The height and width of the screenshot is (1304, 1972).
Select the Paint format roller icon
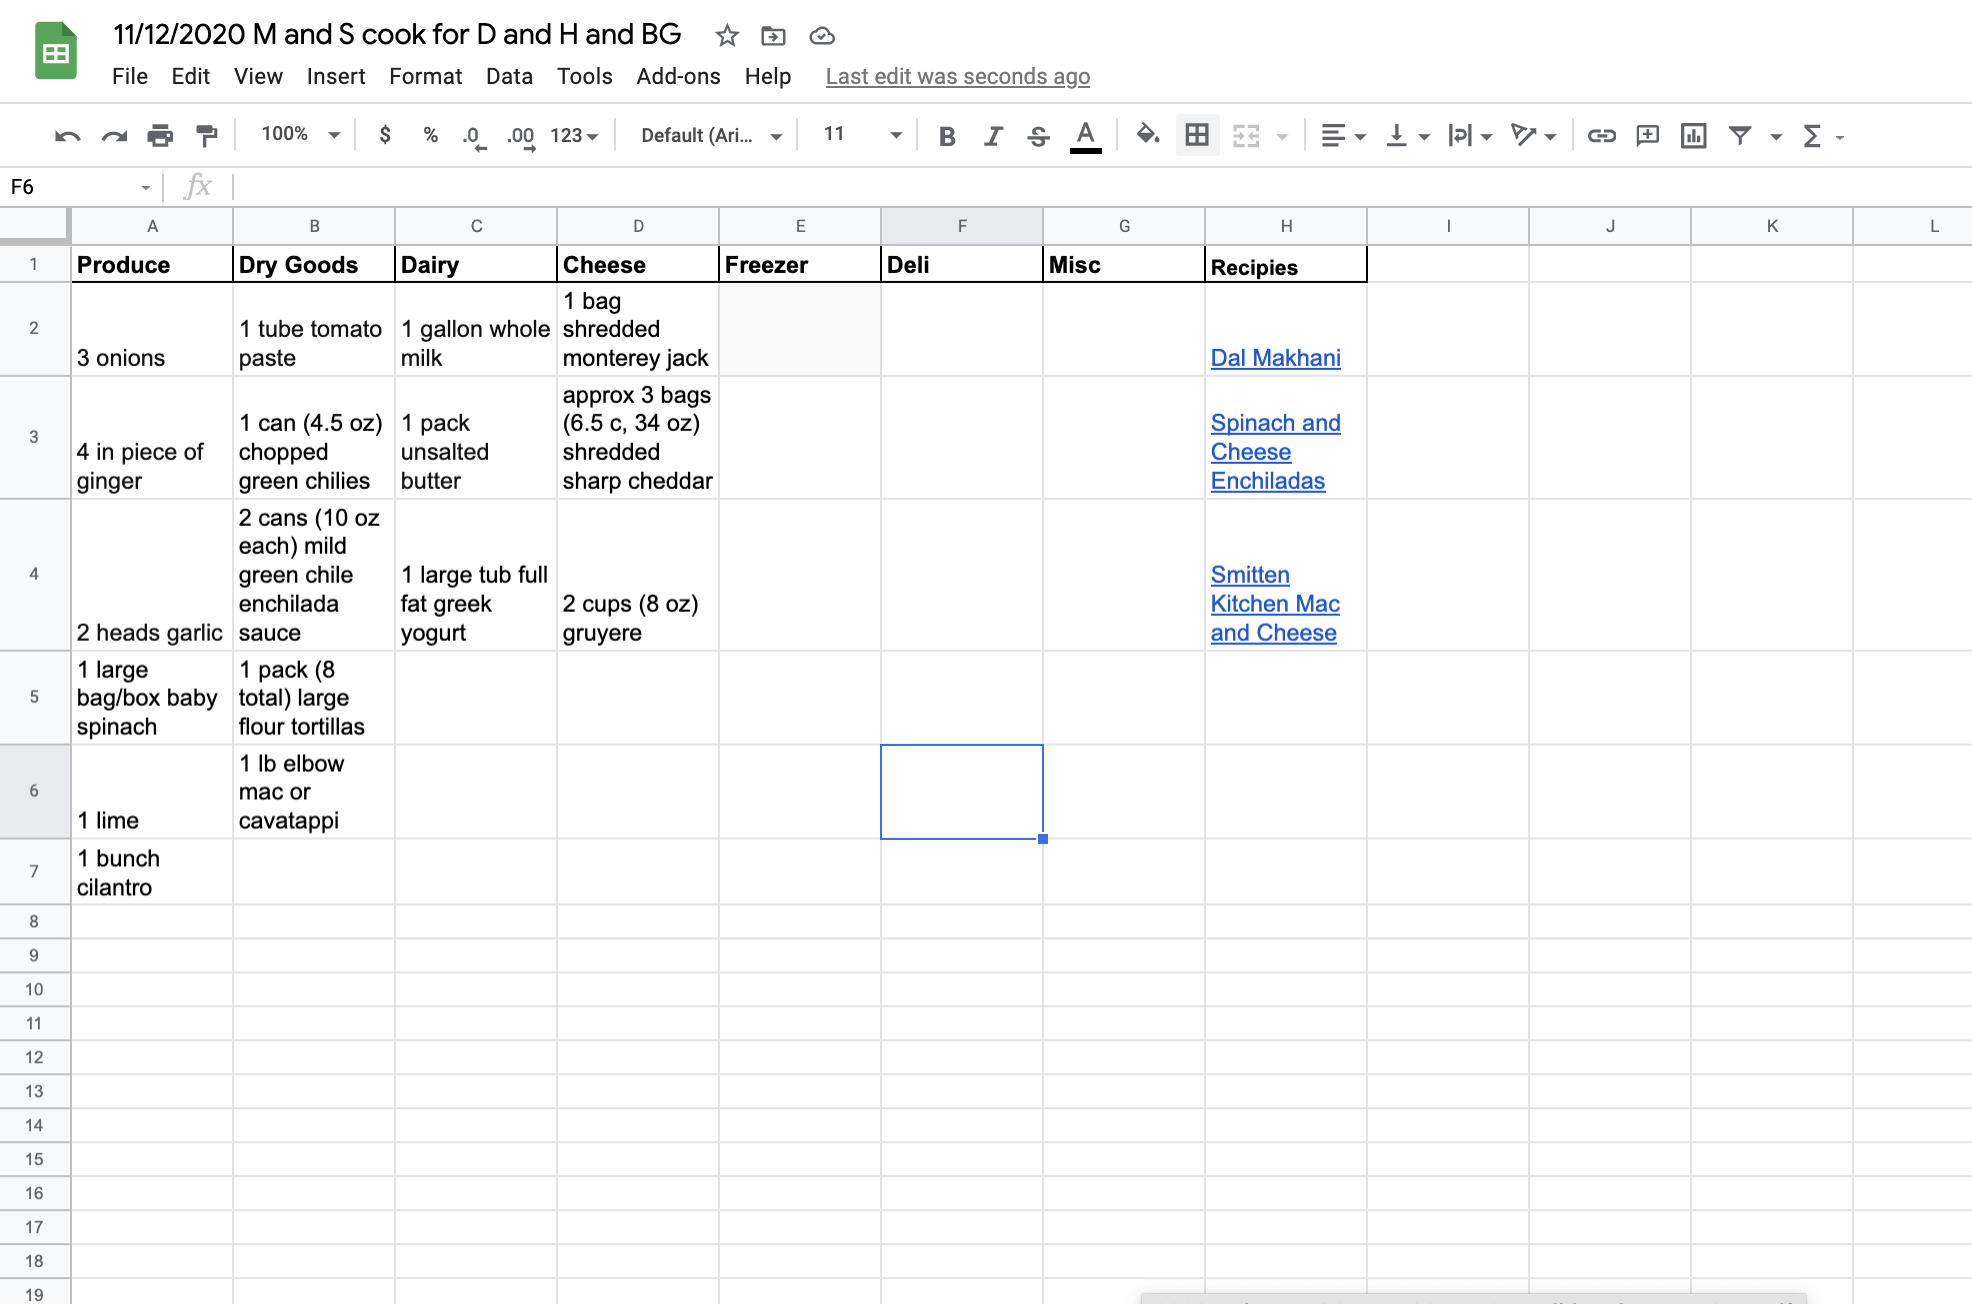pyautogui.click(x=207, y=136)
